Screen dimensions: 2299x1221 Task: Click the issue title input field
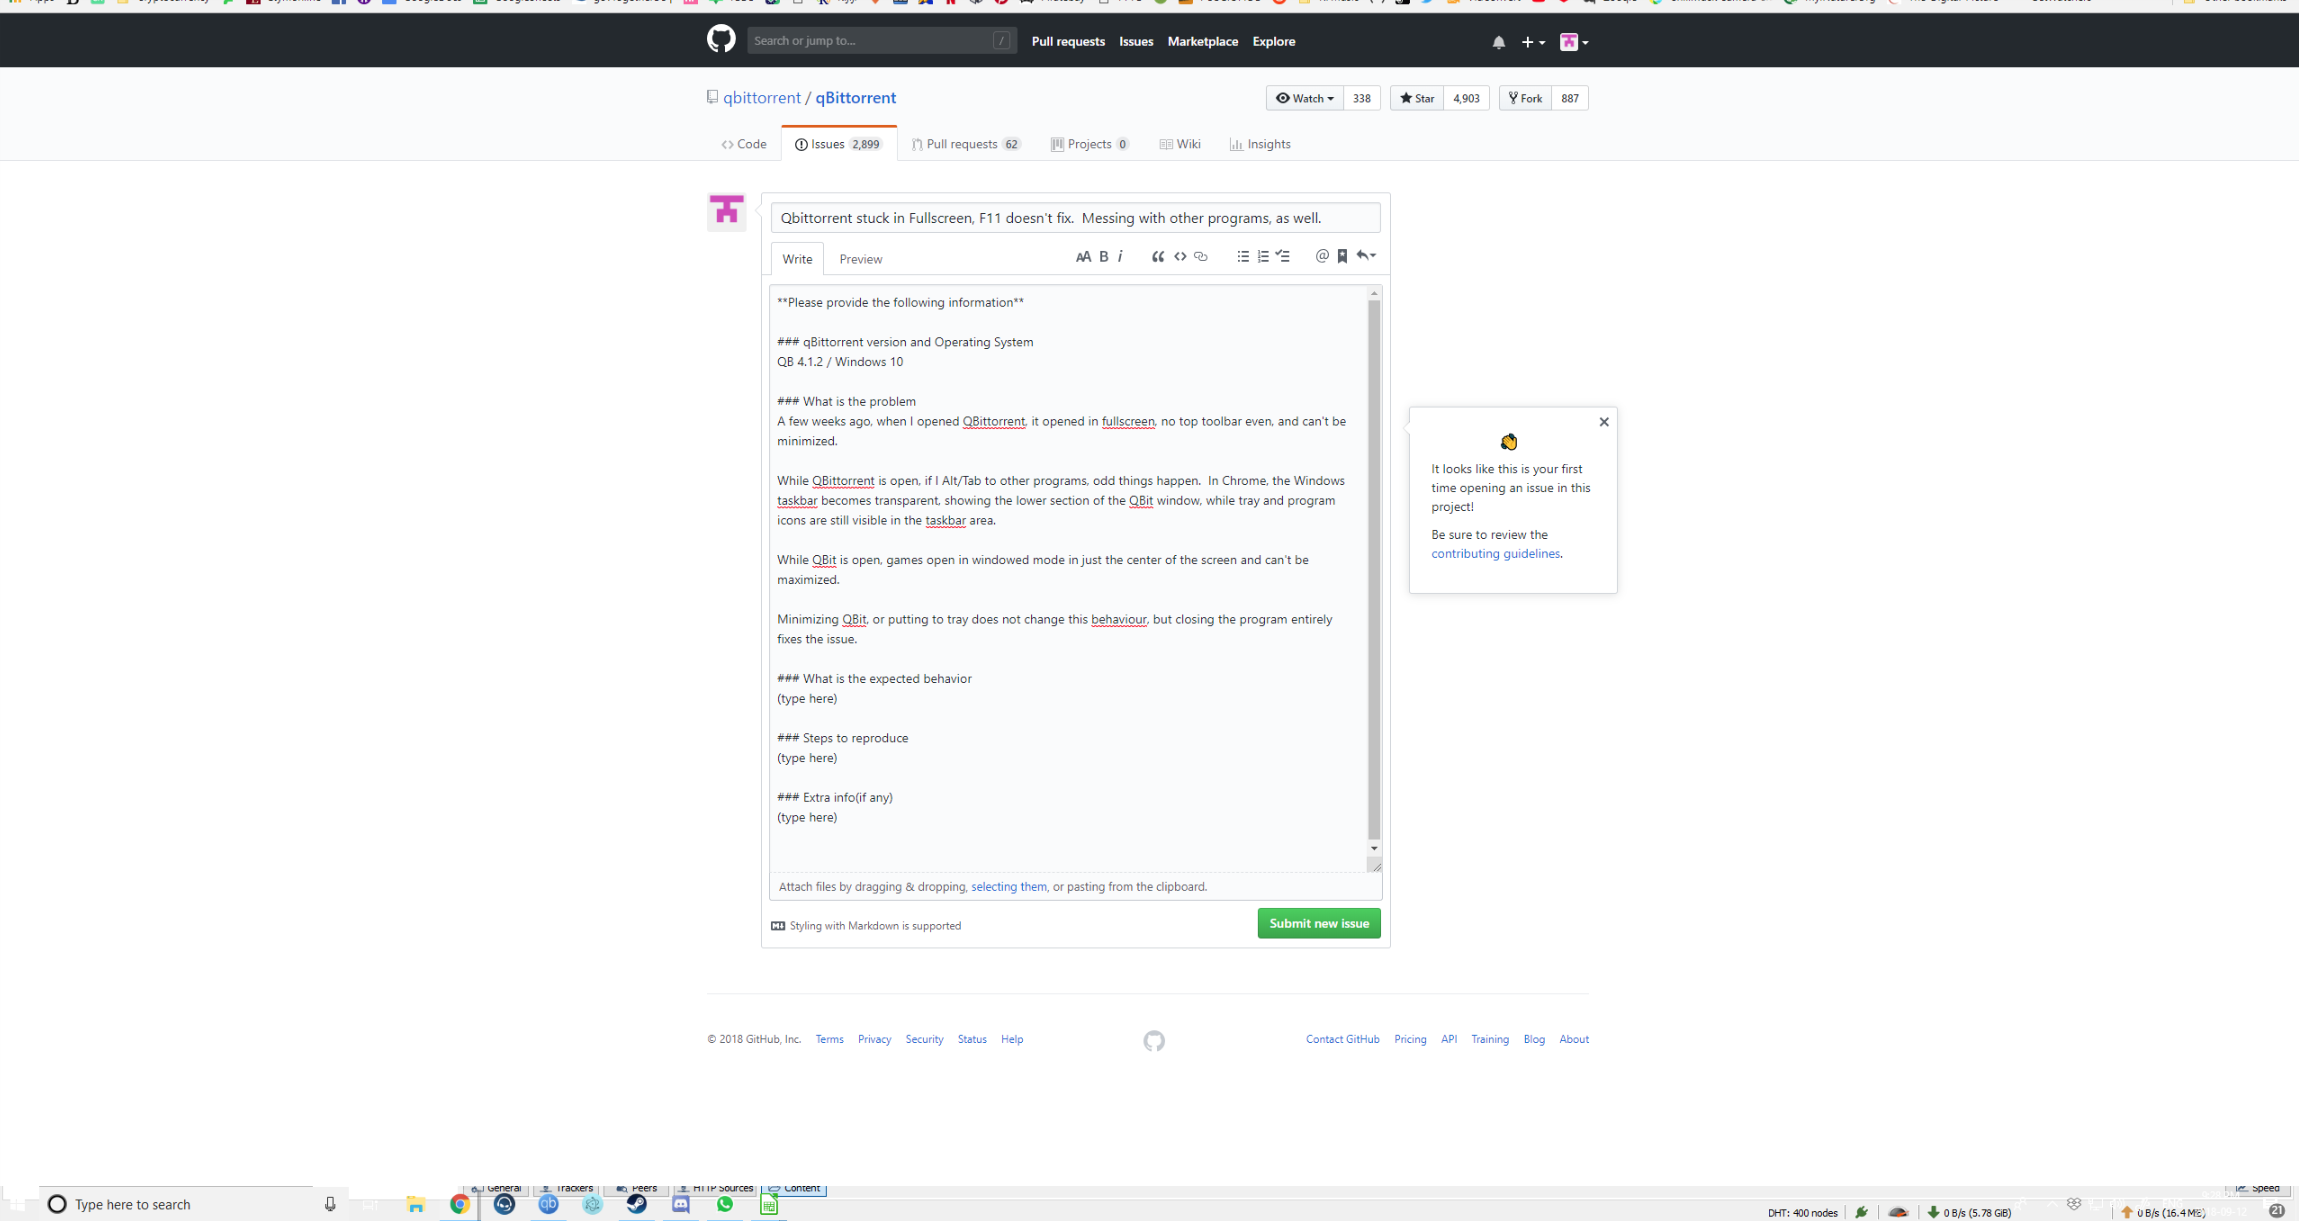click(x=1075, y=218)
